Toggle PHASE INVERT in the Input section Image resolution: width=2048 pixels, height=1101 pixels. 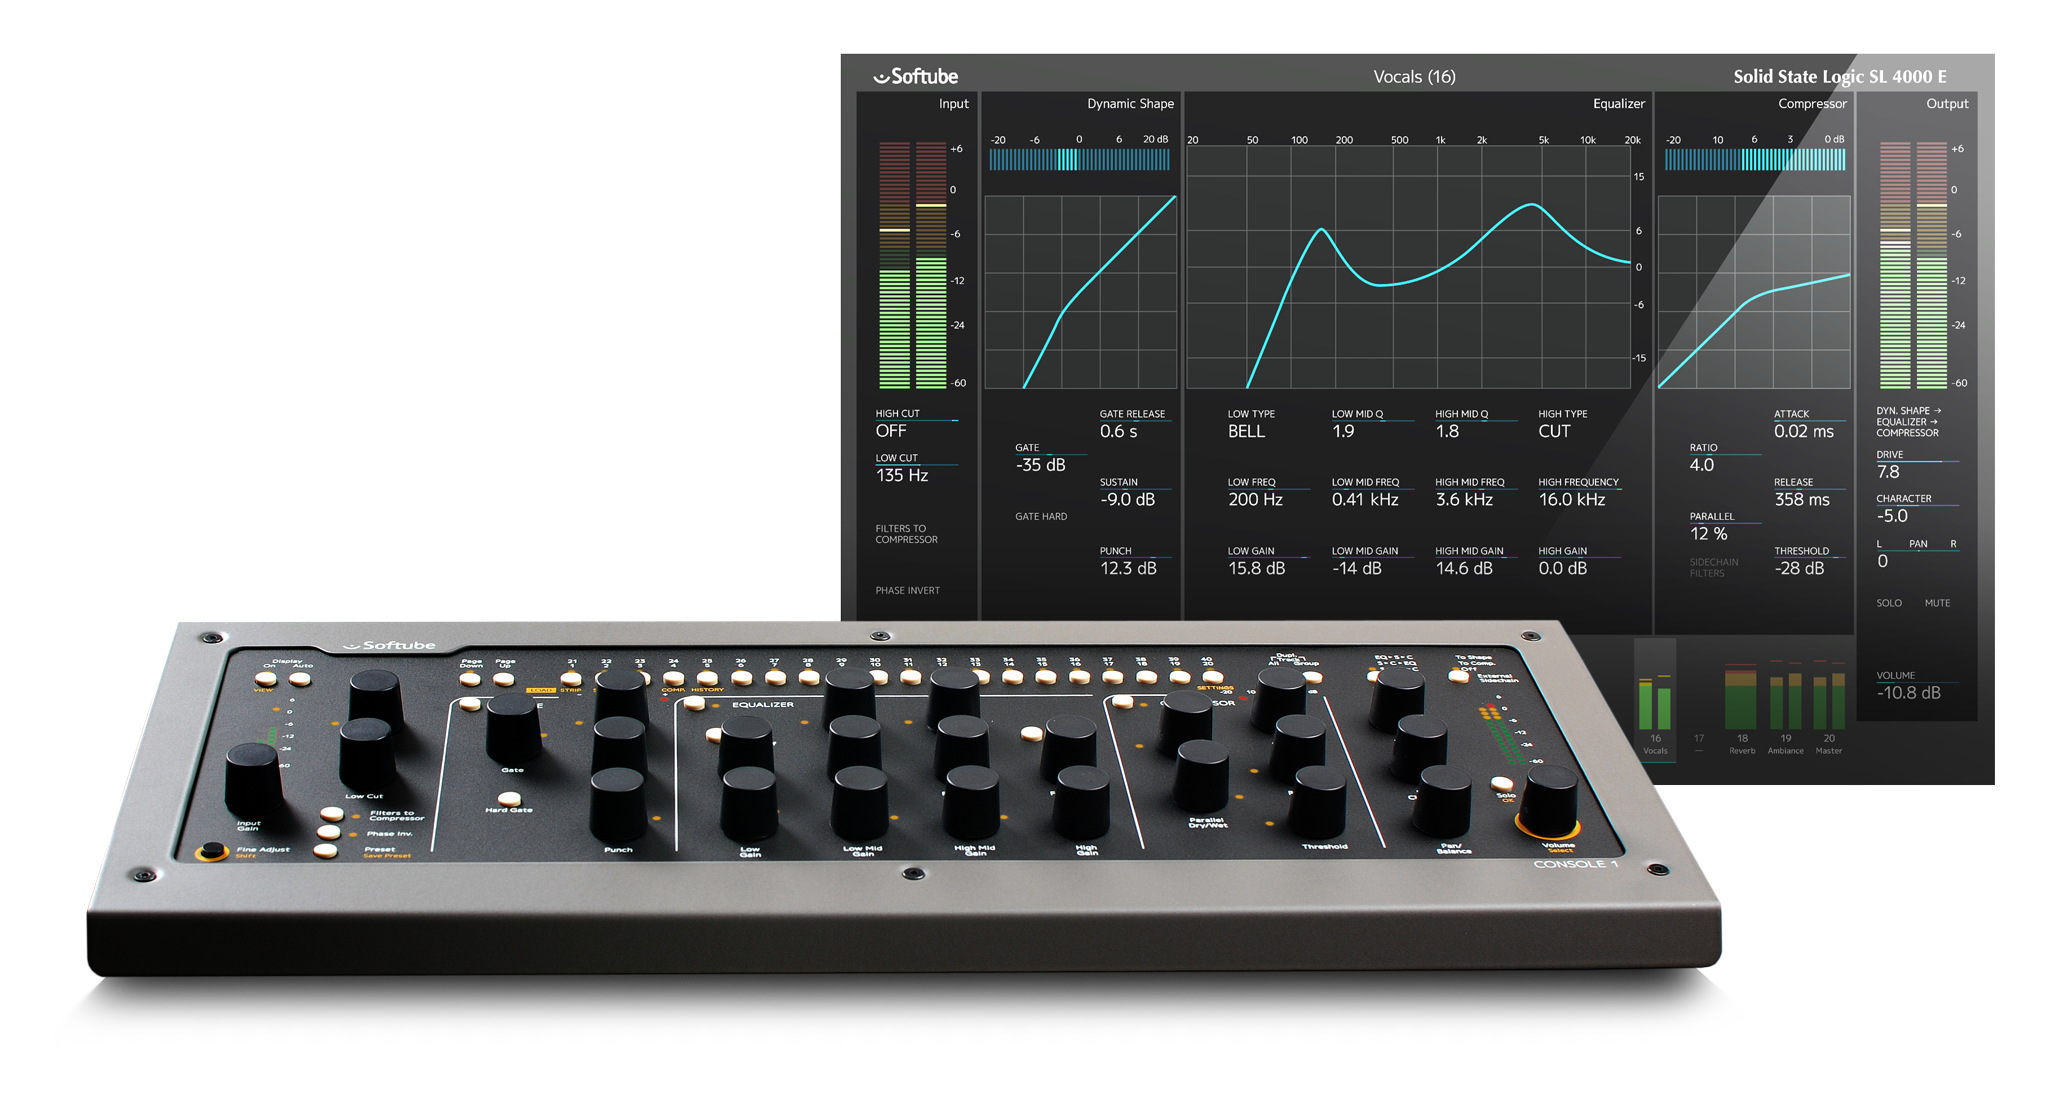click(906, 590)
